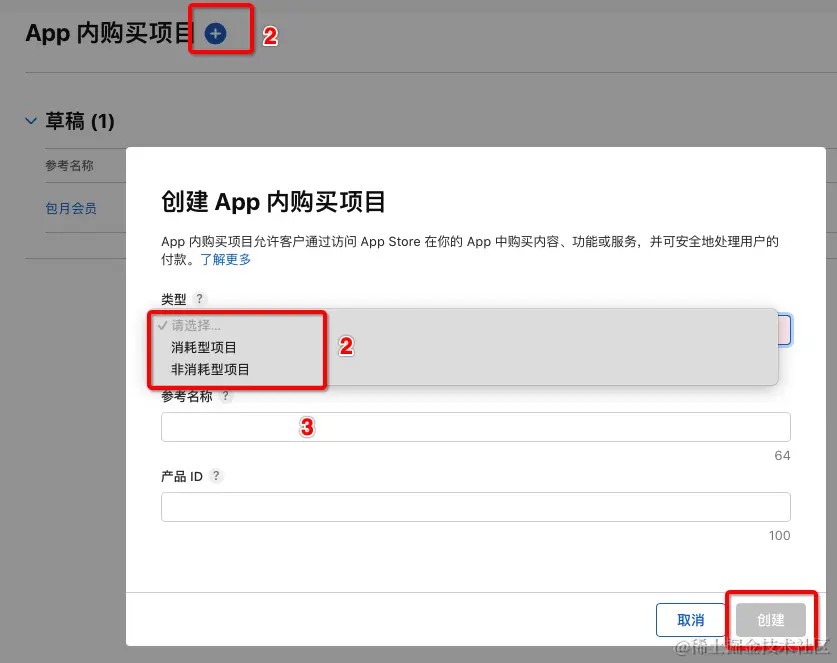Viewport: 837px width, 663px height.
Task: Click the App 内购买项目 page heading
Action: (x=110, y=33)
